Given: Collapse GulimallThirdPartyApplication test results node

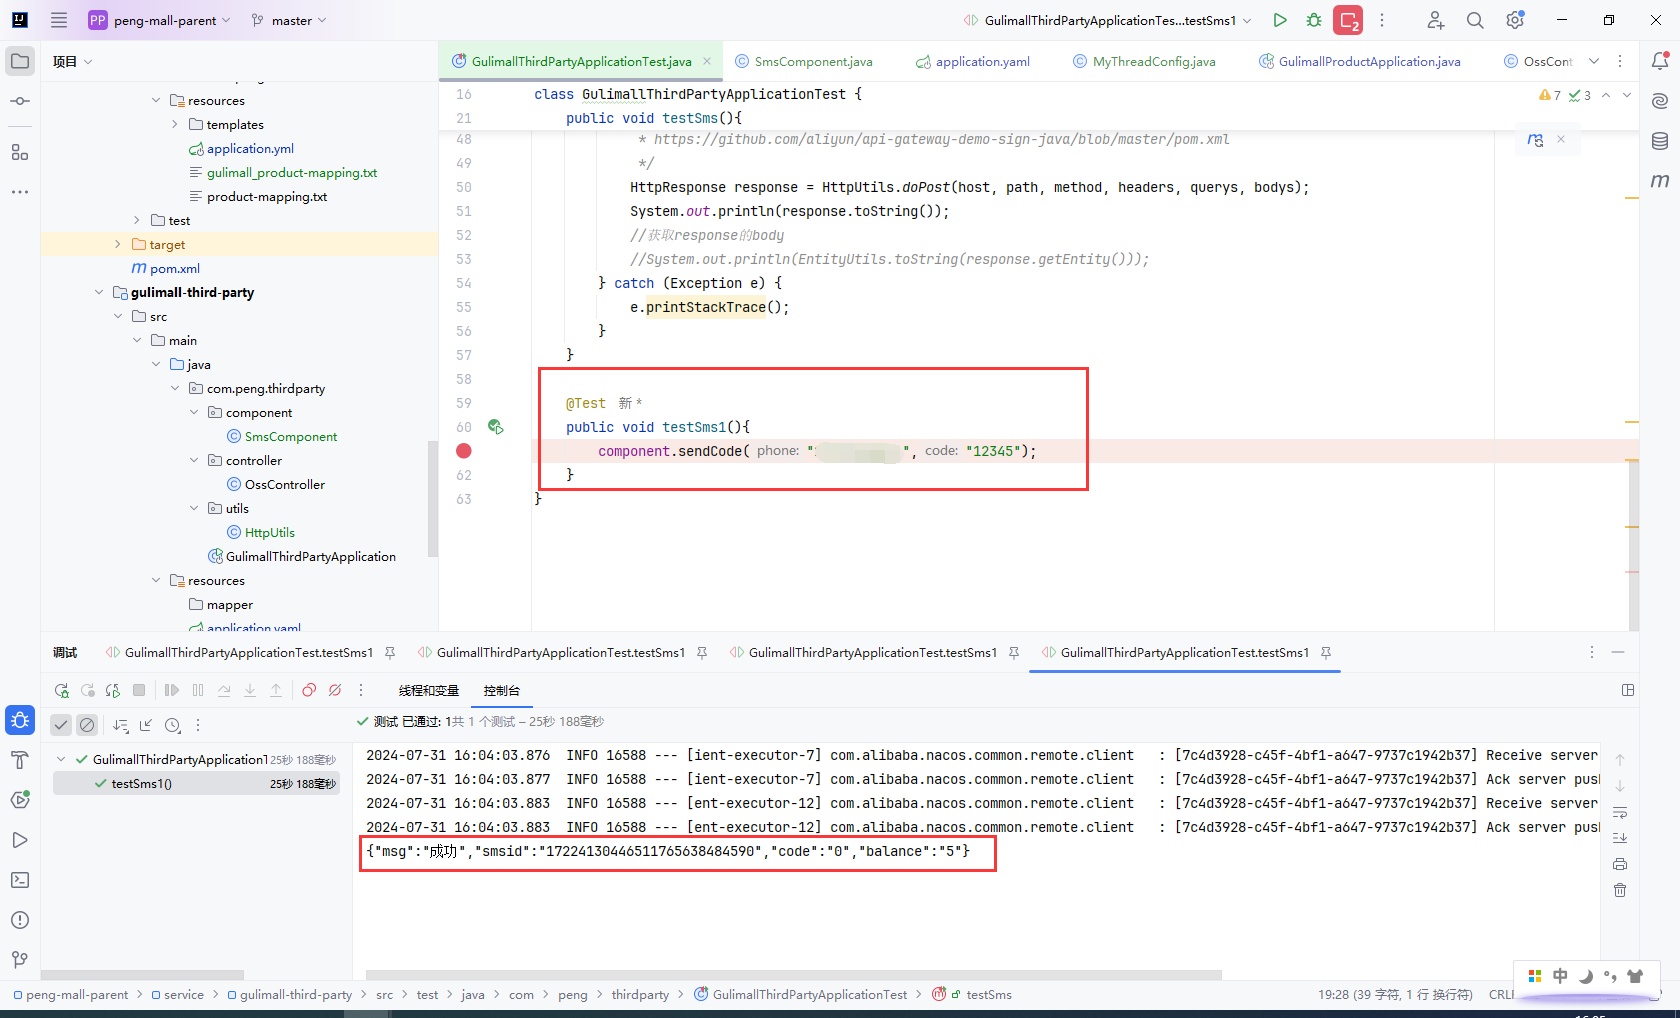Looking at the screenshot, I should [61, 760].
